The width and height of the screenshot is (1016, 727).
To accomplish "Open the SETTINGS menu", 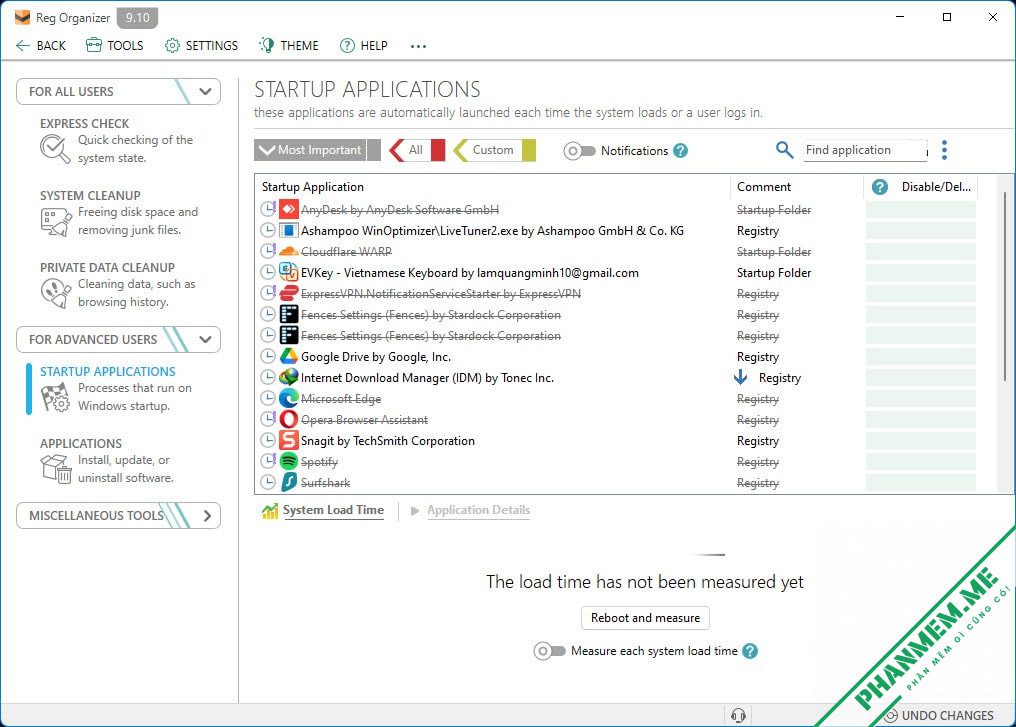I will [x=202, y=45].
